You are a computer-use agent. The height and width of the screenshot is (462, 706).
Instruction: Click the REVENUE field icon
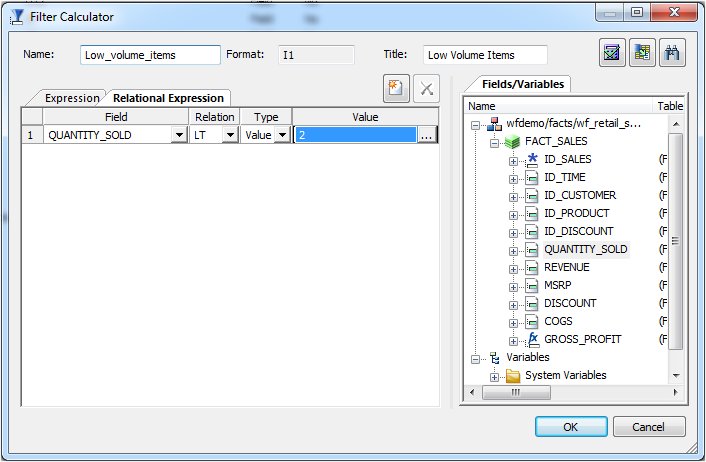[x=532, y=268]
